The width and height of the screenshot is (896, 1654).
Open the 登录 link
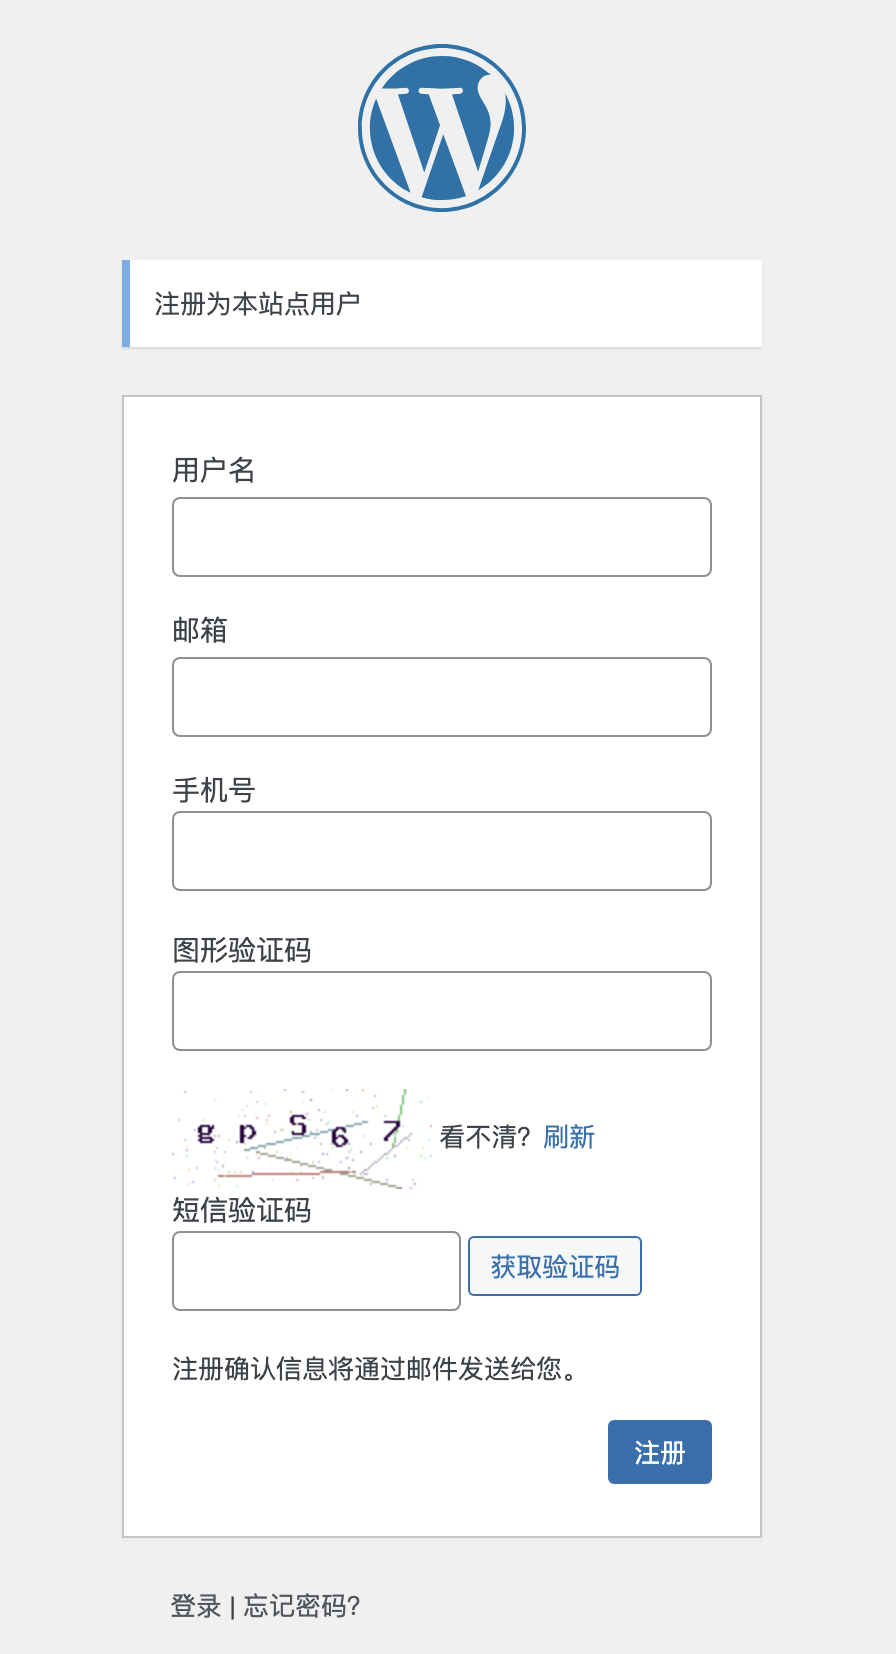(x=196, y=1606)
